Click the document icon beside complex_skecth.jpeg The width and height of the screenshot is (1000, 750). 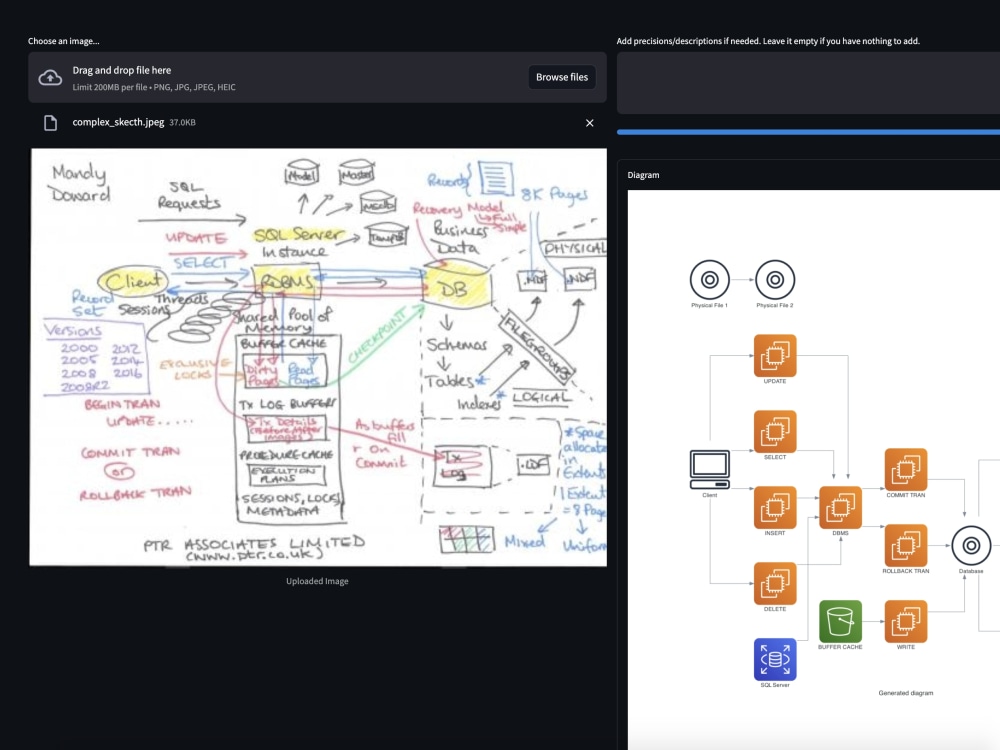(x=49, y=123)
